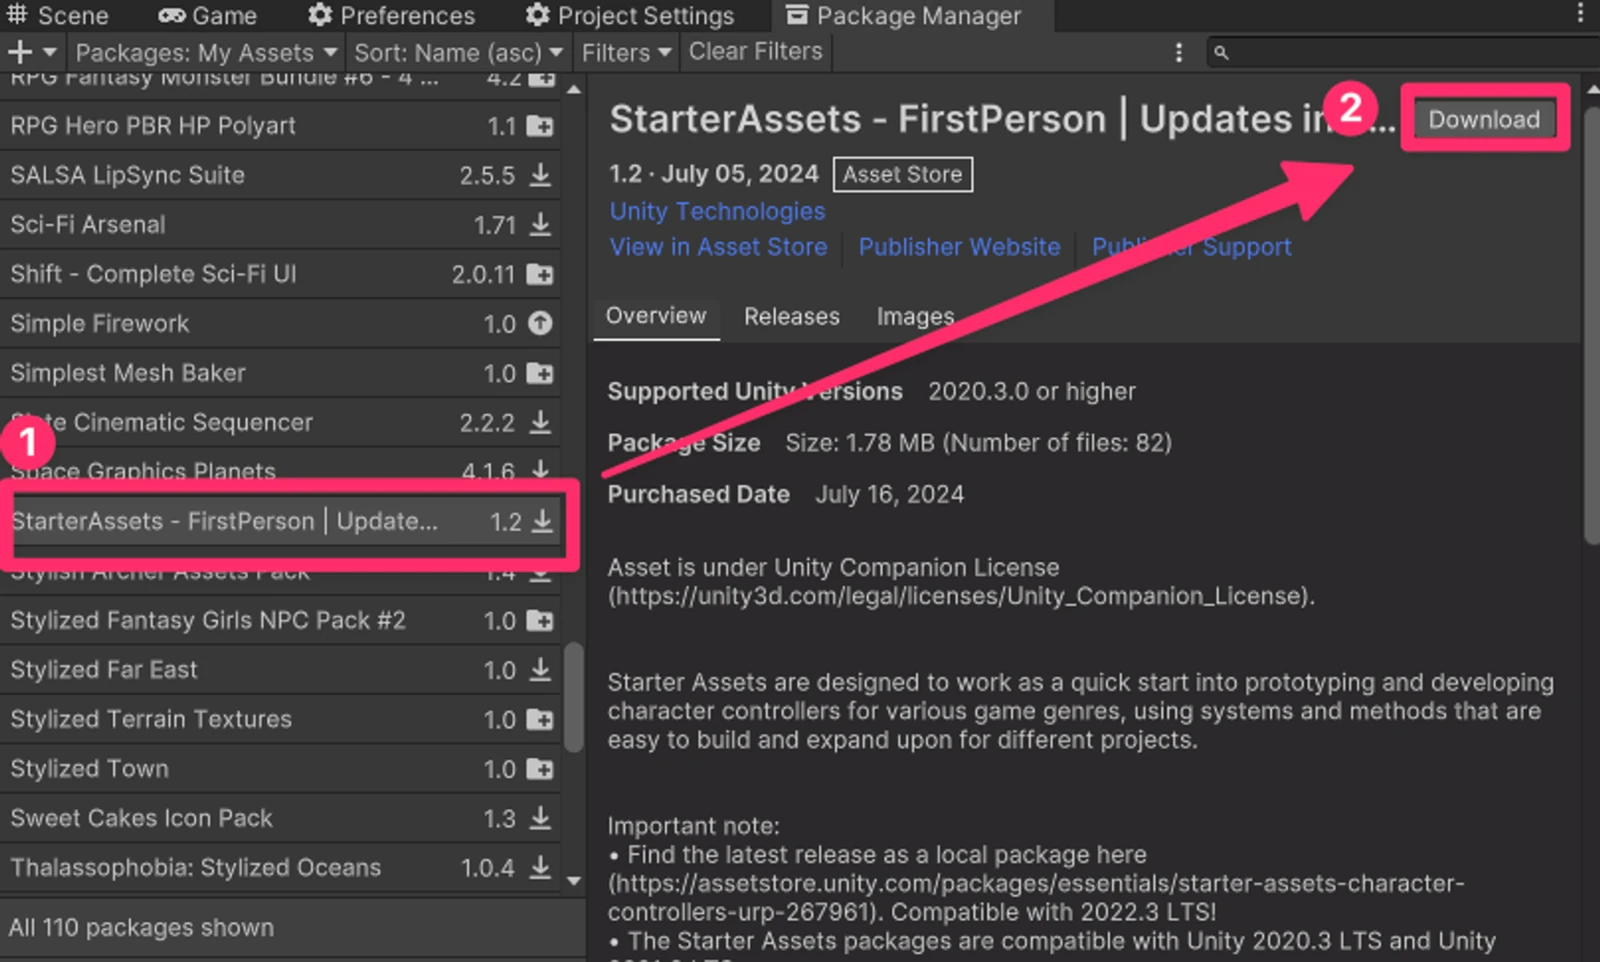Image resolution: width=1600 pixels, height=962 pixels.
Task: Open the Packages: My Assets dropdown
Action: 207,52
